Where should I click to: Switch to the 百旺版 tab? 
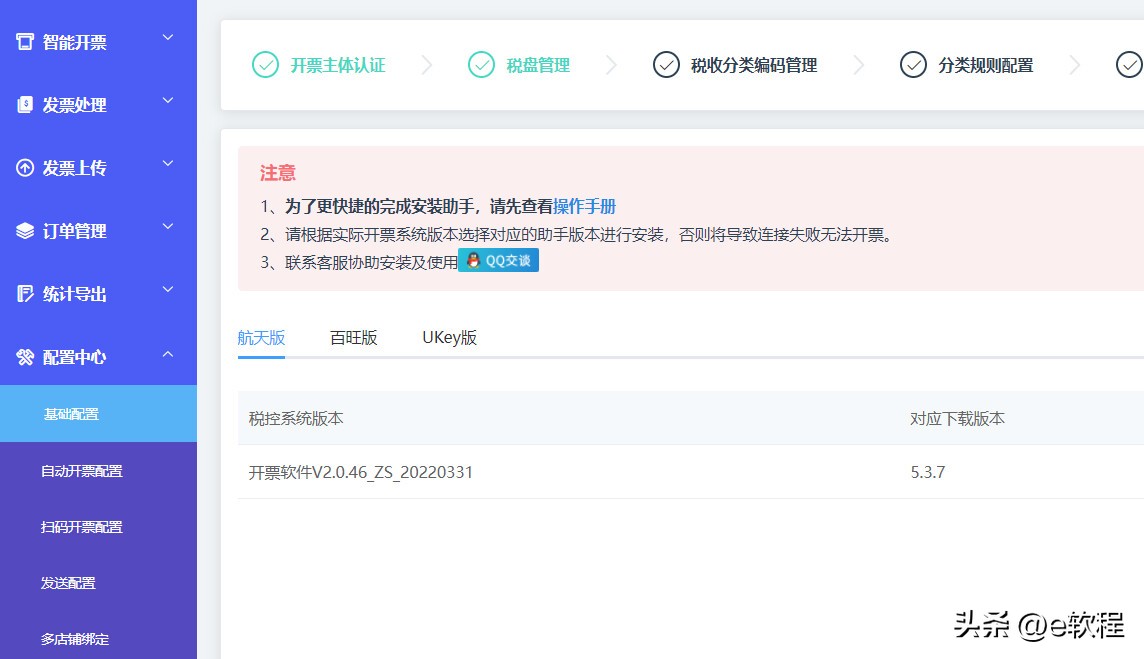click(x=353, y=337)
